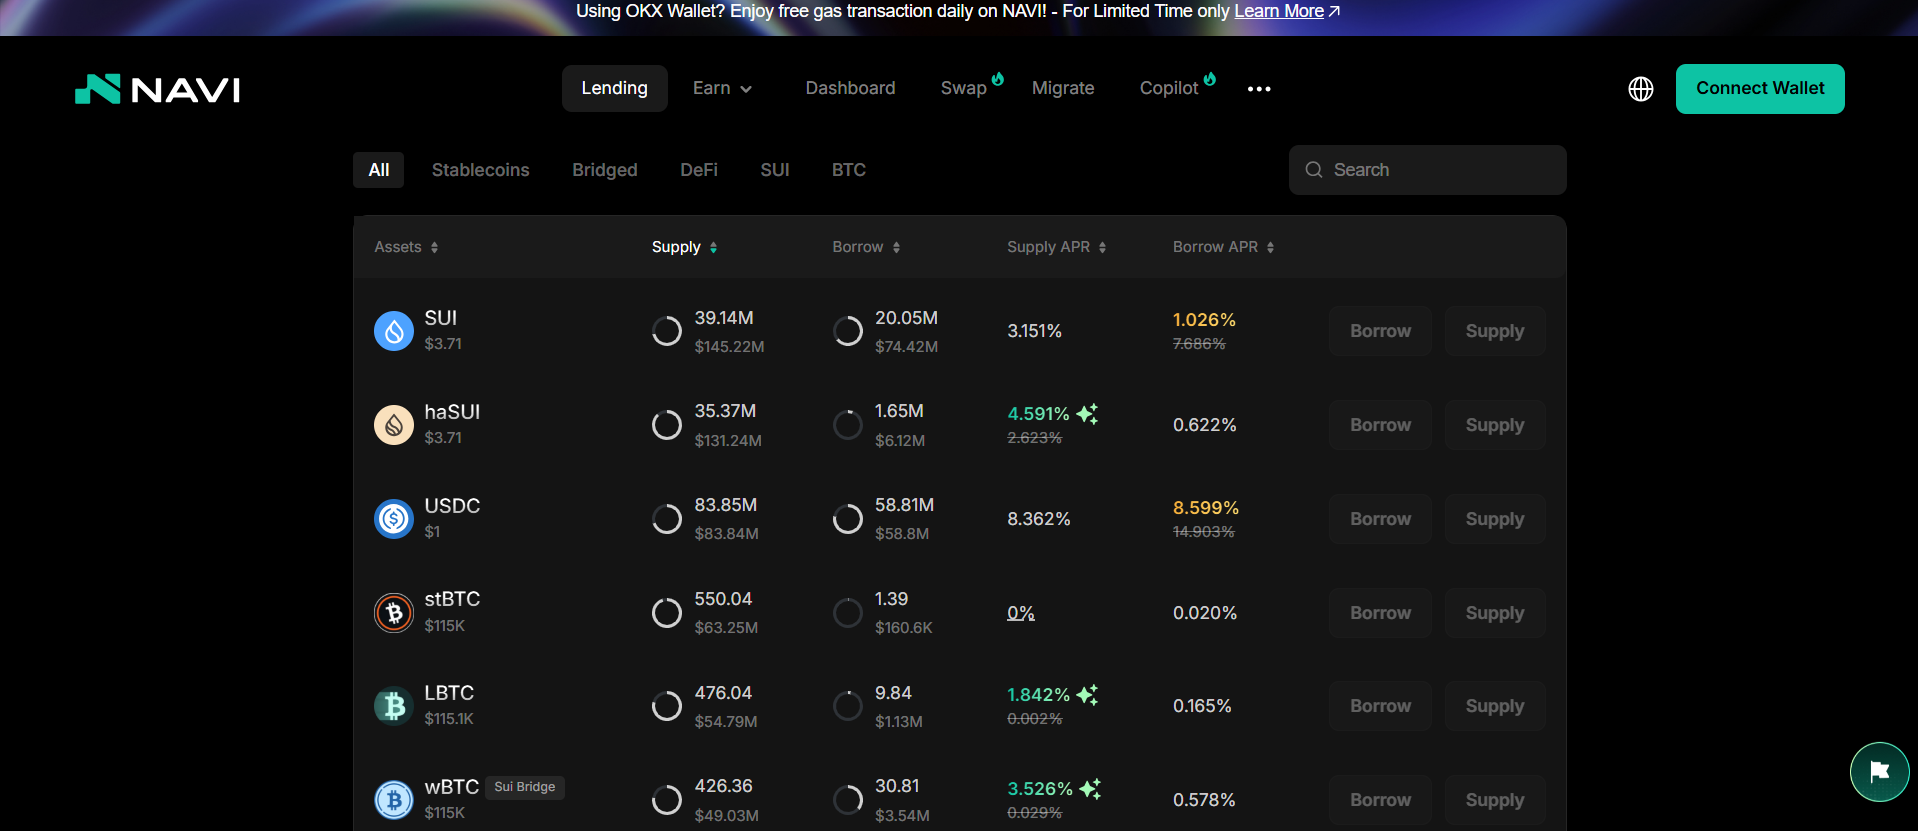Click the flame icon on Copilot

(x=1210, y=79)
